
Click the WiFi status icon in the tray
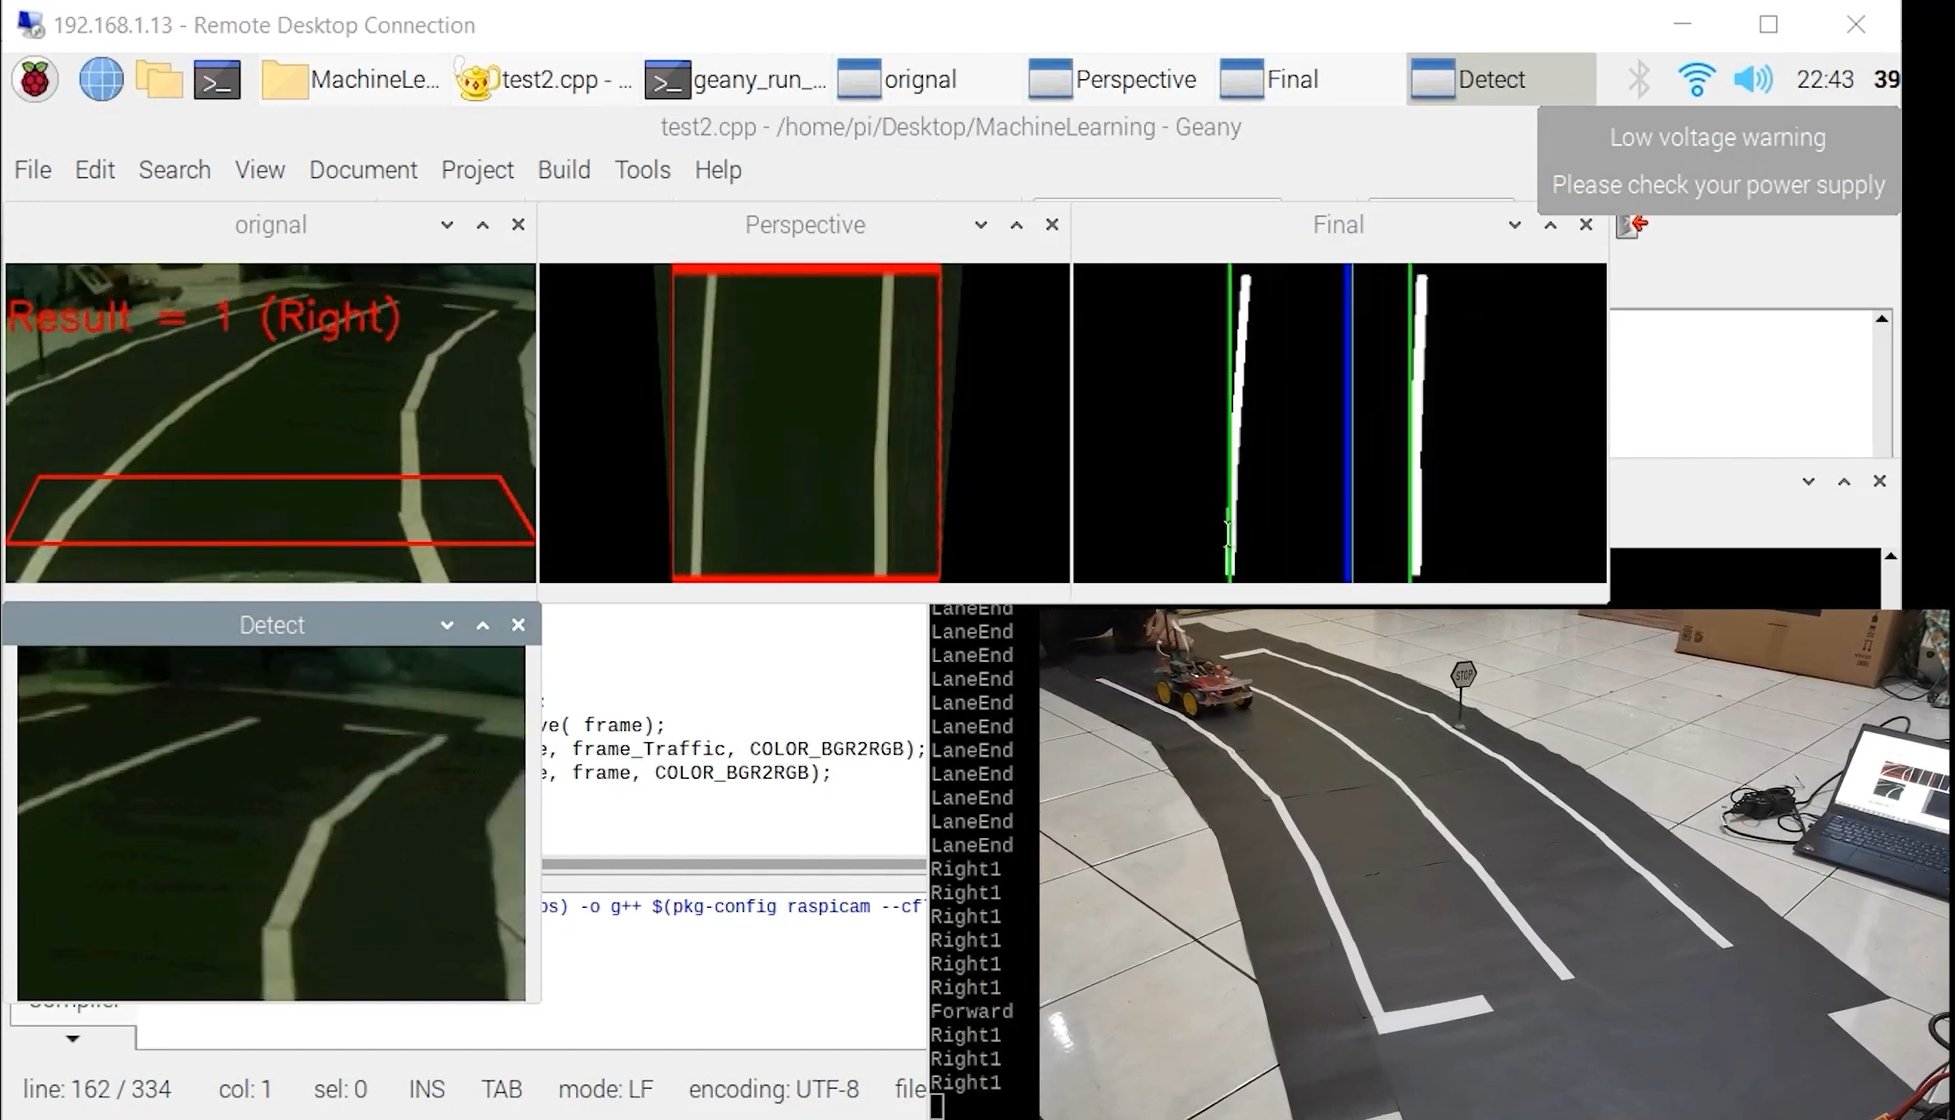click(x=1695, y=78)
